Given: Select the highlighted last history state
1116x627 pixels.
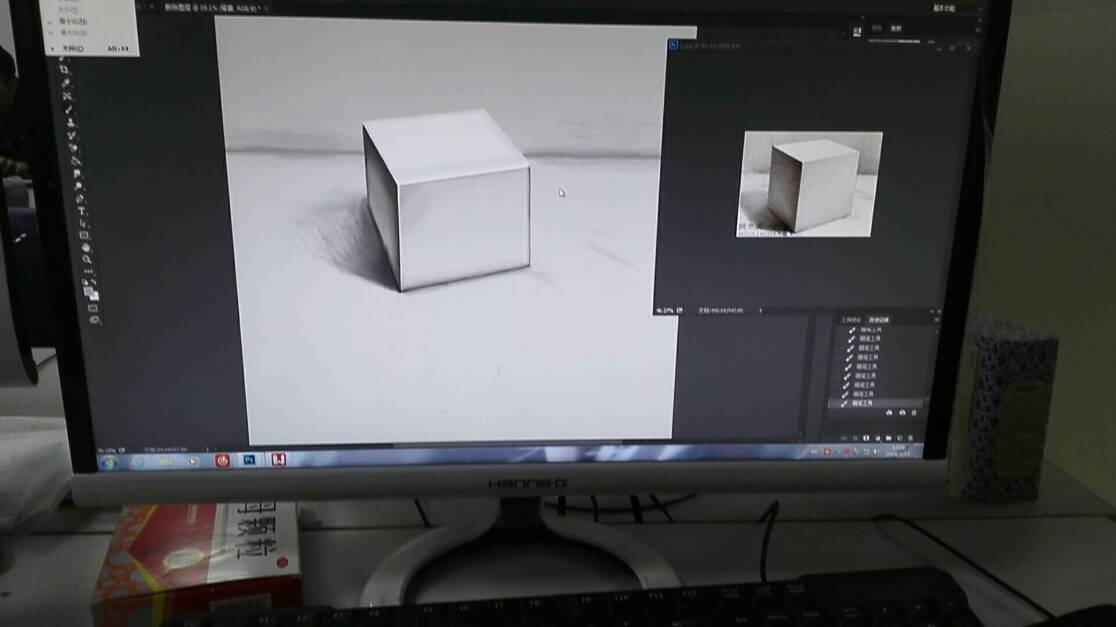Looking at the screenshot, I should click(875, 404).
